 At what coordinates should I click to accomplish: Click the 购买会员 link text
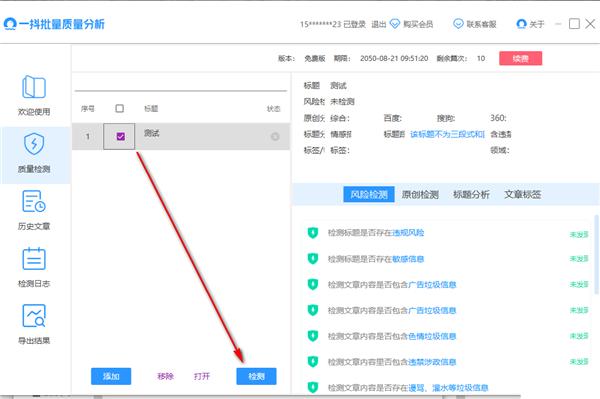(x=418, y=24)
